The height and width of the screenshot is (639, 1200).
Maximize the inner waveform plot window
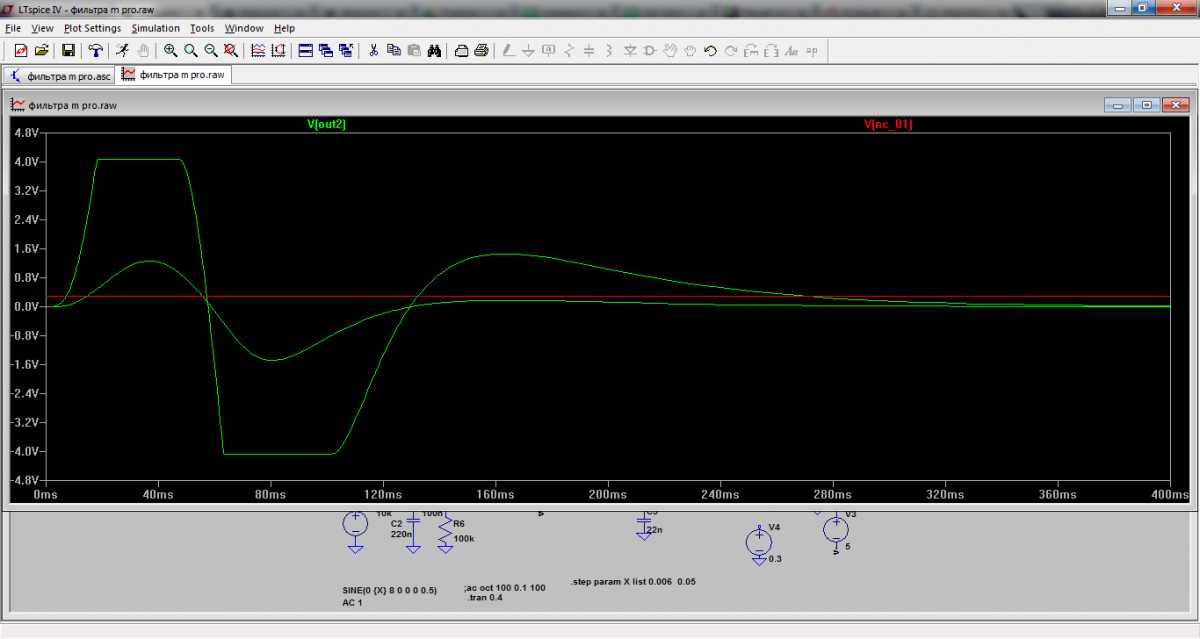pyautogui.click(x=1147, y=105)
